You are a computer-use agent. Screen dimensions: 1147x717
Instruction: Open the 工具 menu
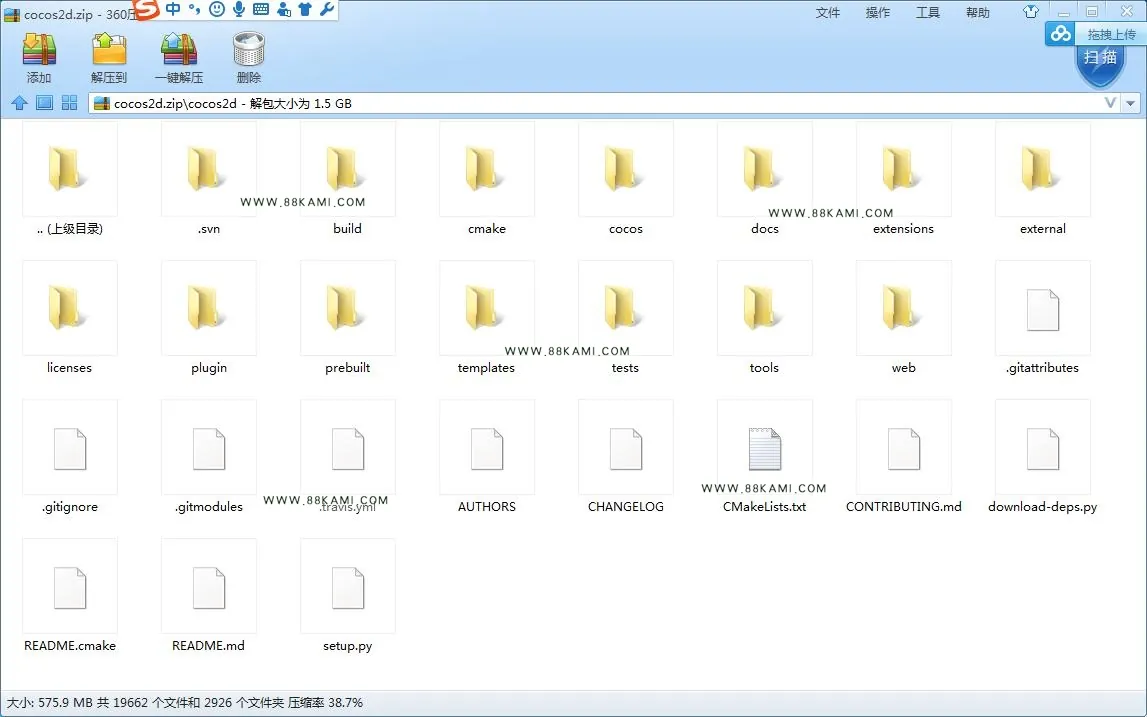point(928,12)
